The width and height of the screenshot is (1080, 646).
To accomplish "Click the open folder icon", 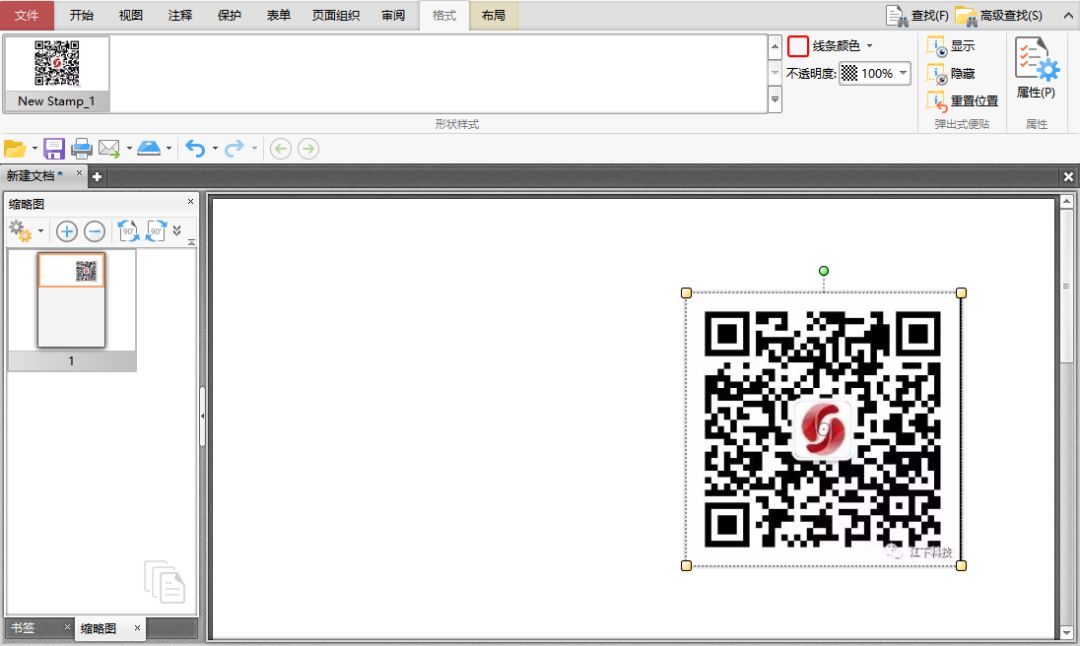I will click(x=14, y=149).
